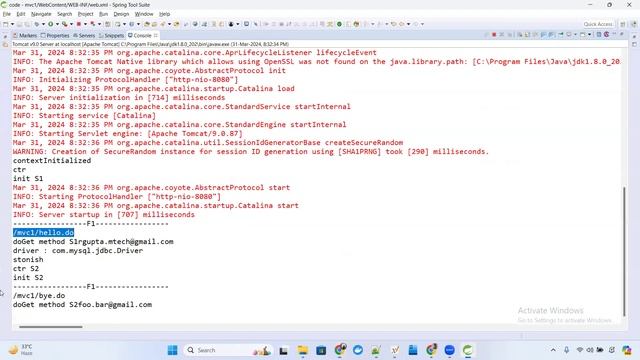Image resolution: width=640 pixels, height=360 pixels.
Task: Toggle Word Wrap in console toolbar
Action: (x=534, y=34)
